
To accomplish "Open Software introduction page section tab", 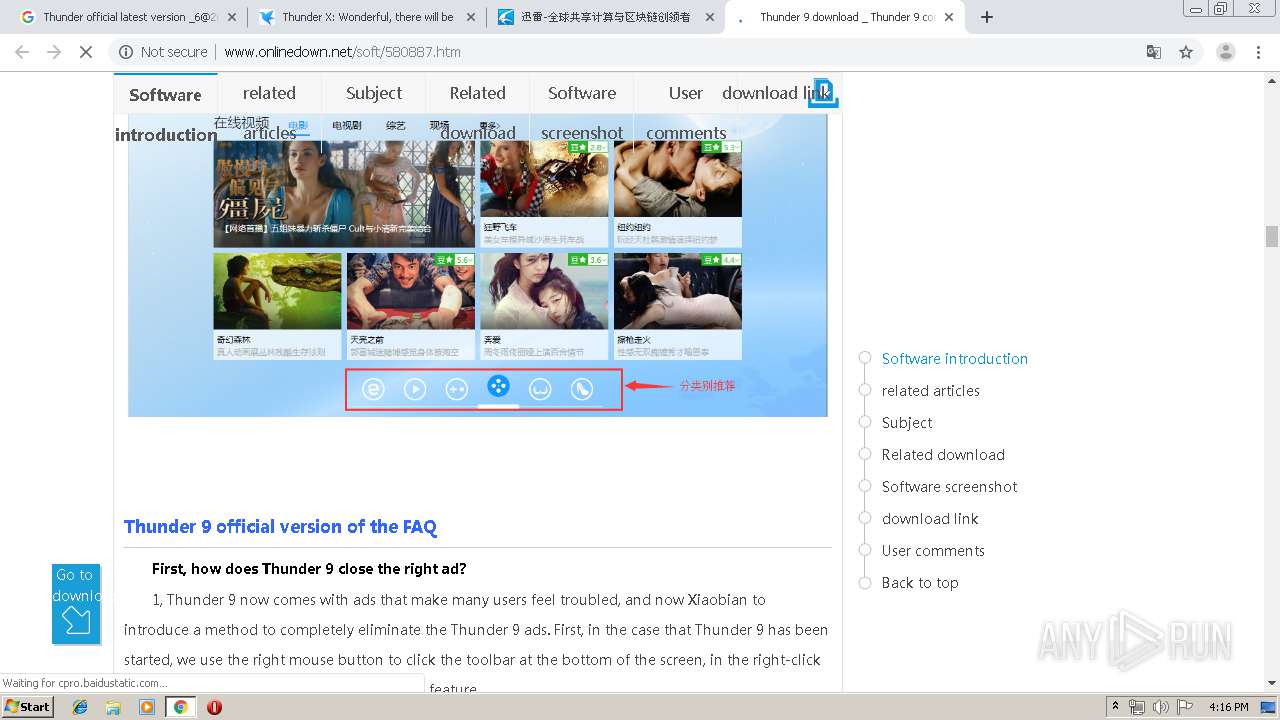I will [166, 114].
